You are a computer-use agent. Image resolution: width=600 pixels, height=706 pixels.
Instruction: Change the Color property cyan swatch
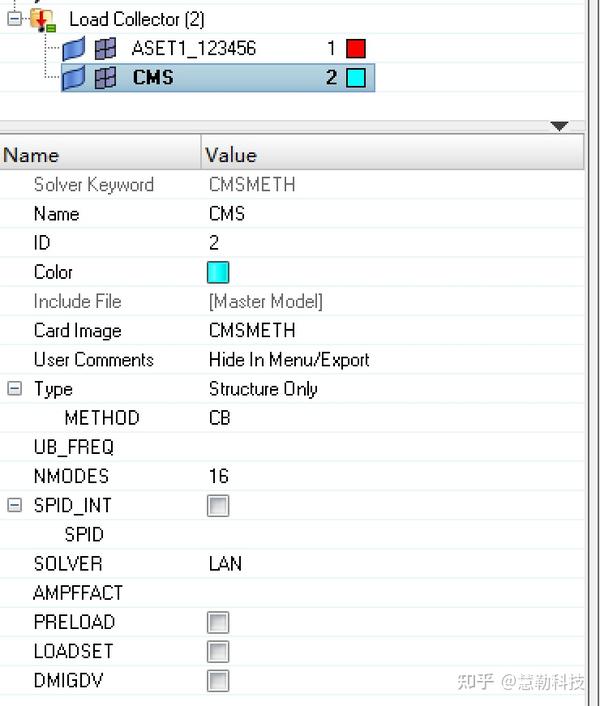coord(218,272)
